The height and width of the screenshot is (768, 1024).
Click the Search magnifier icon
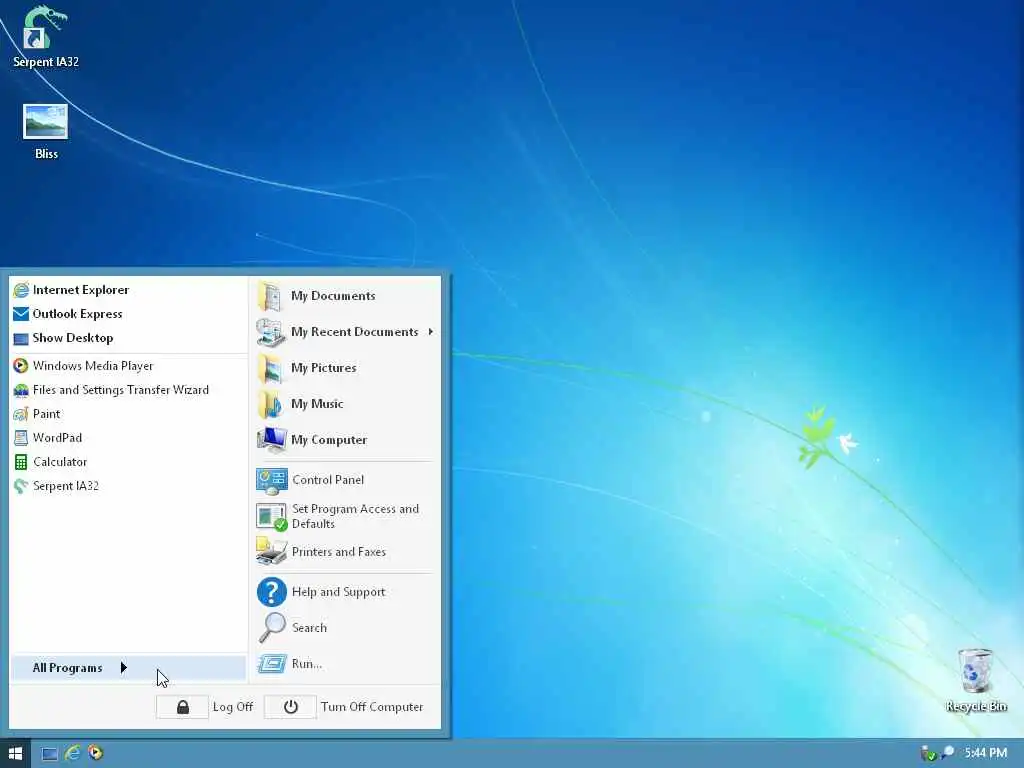pos(272,628)
